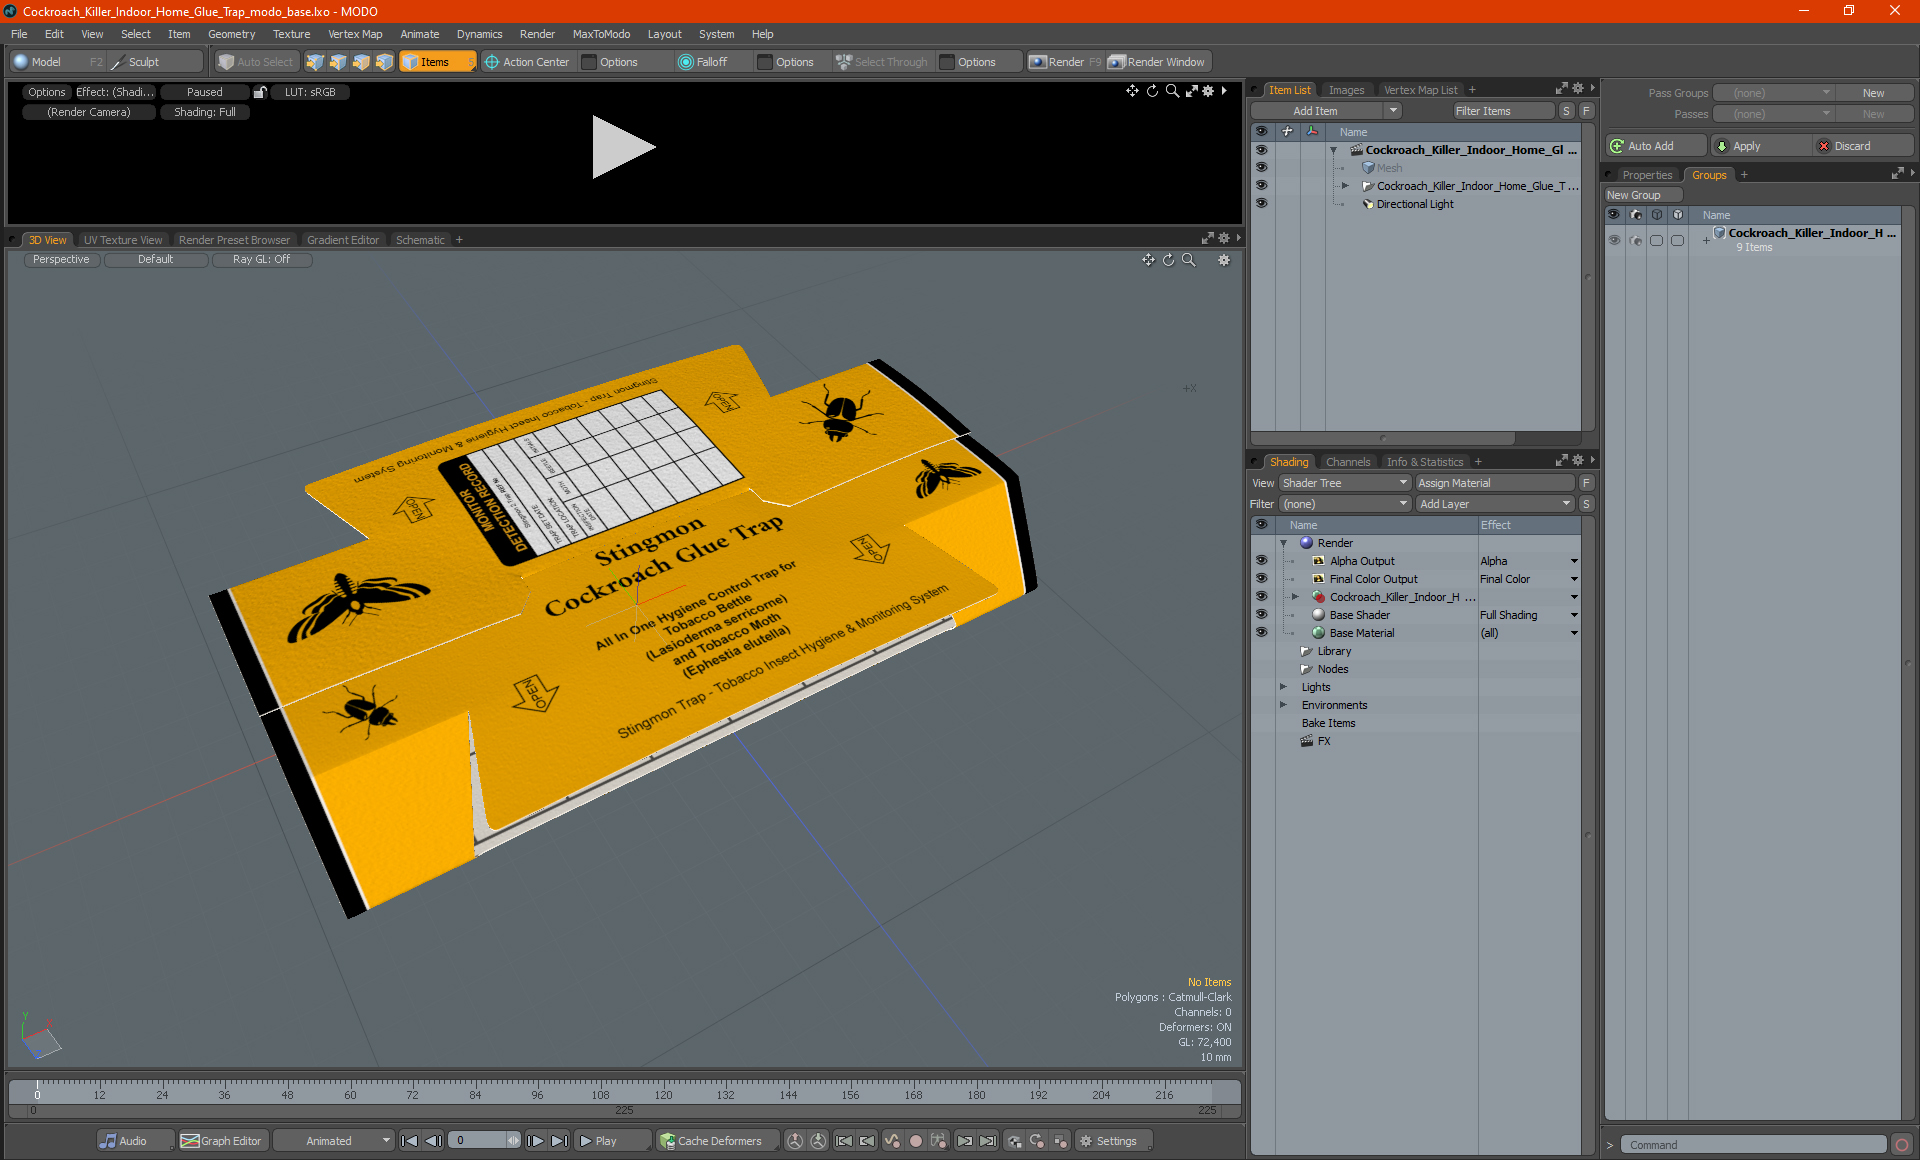Open Shader Tree view dropdown
1920x1160 pixels.
[1344, 483]
